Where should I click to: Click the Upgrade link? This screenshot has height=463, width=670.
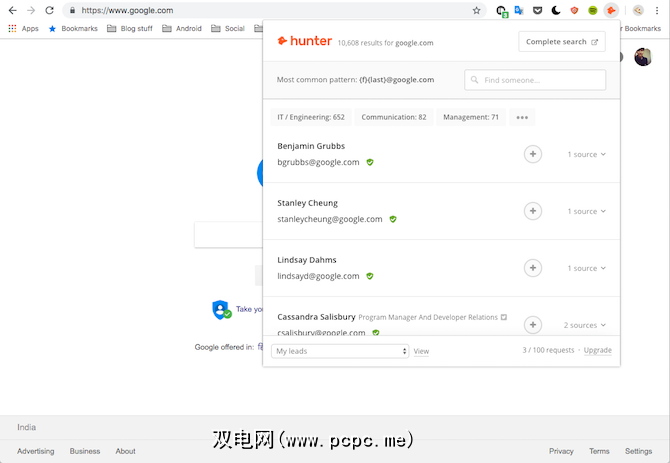point(598,350)
